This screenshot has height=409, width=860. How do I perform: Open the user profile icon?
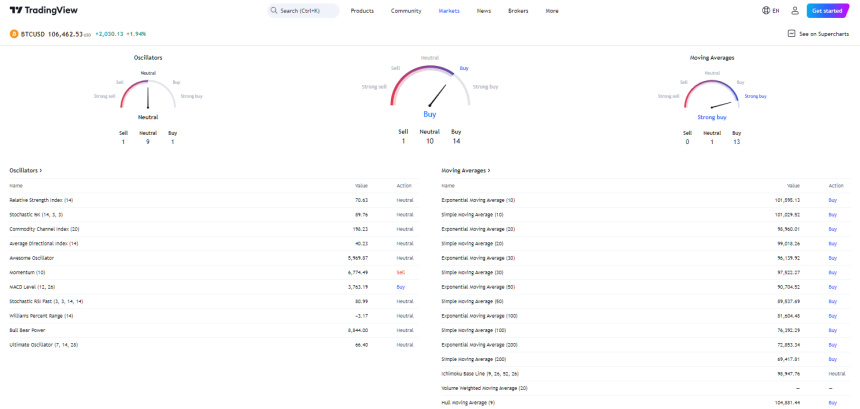(x=795, y=10)
